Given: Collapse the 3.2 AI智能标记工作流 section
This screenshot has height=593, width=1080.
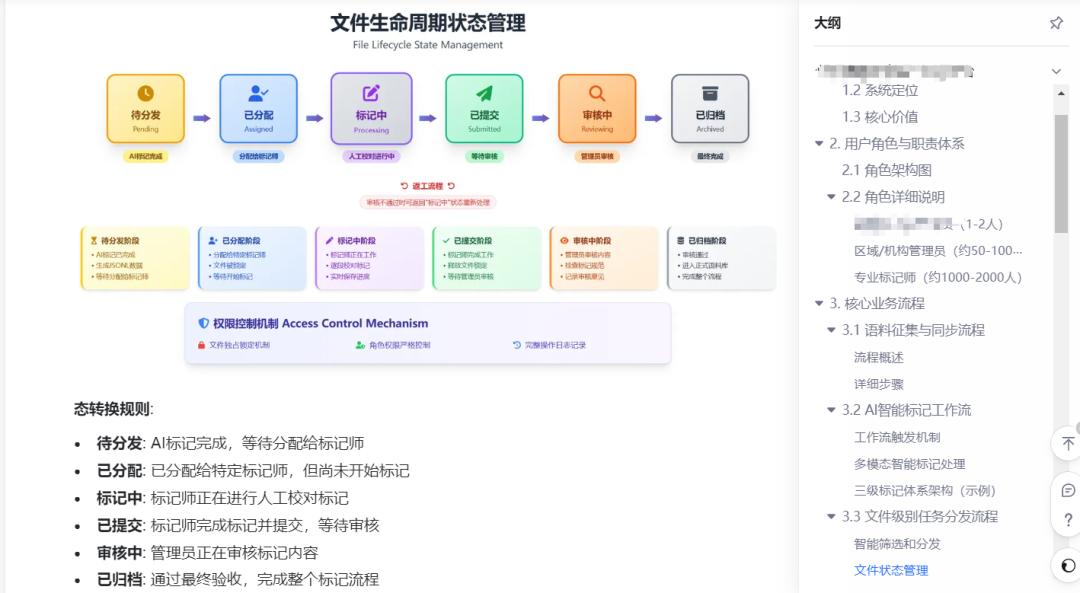Looking at the screenshot, I should pyautogui.click(x=832, y=410).
